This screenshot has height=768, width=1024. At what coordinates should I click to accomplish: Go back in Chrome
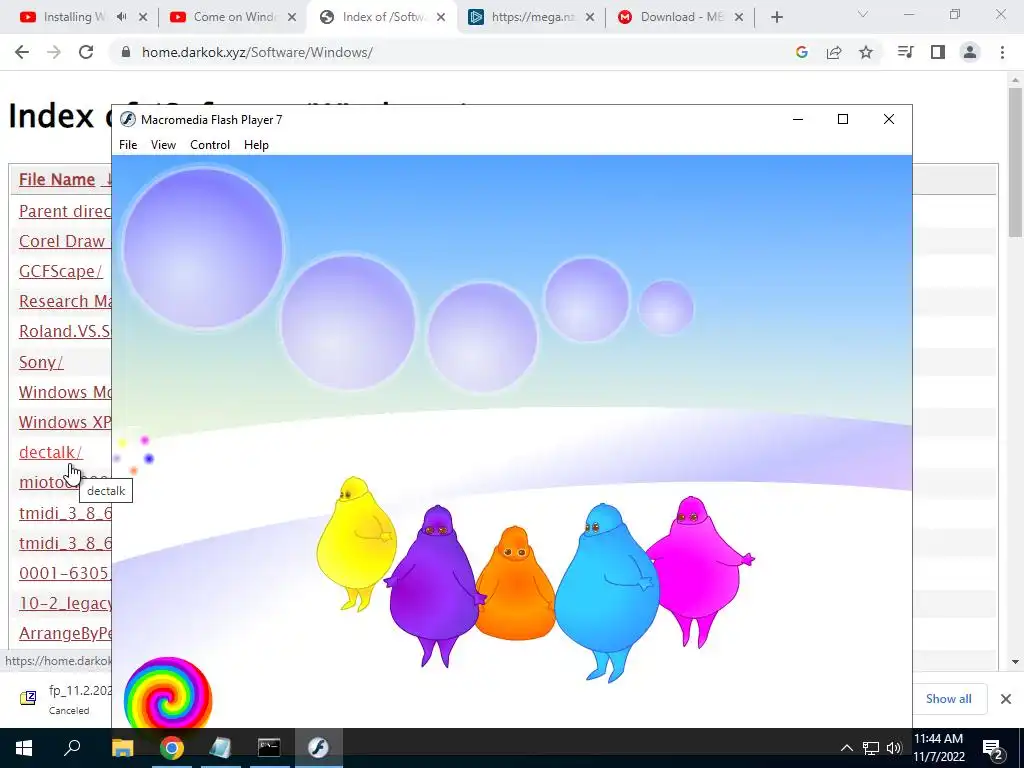(22, 52)
